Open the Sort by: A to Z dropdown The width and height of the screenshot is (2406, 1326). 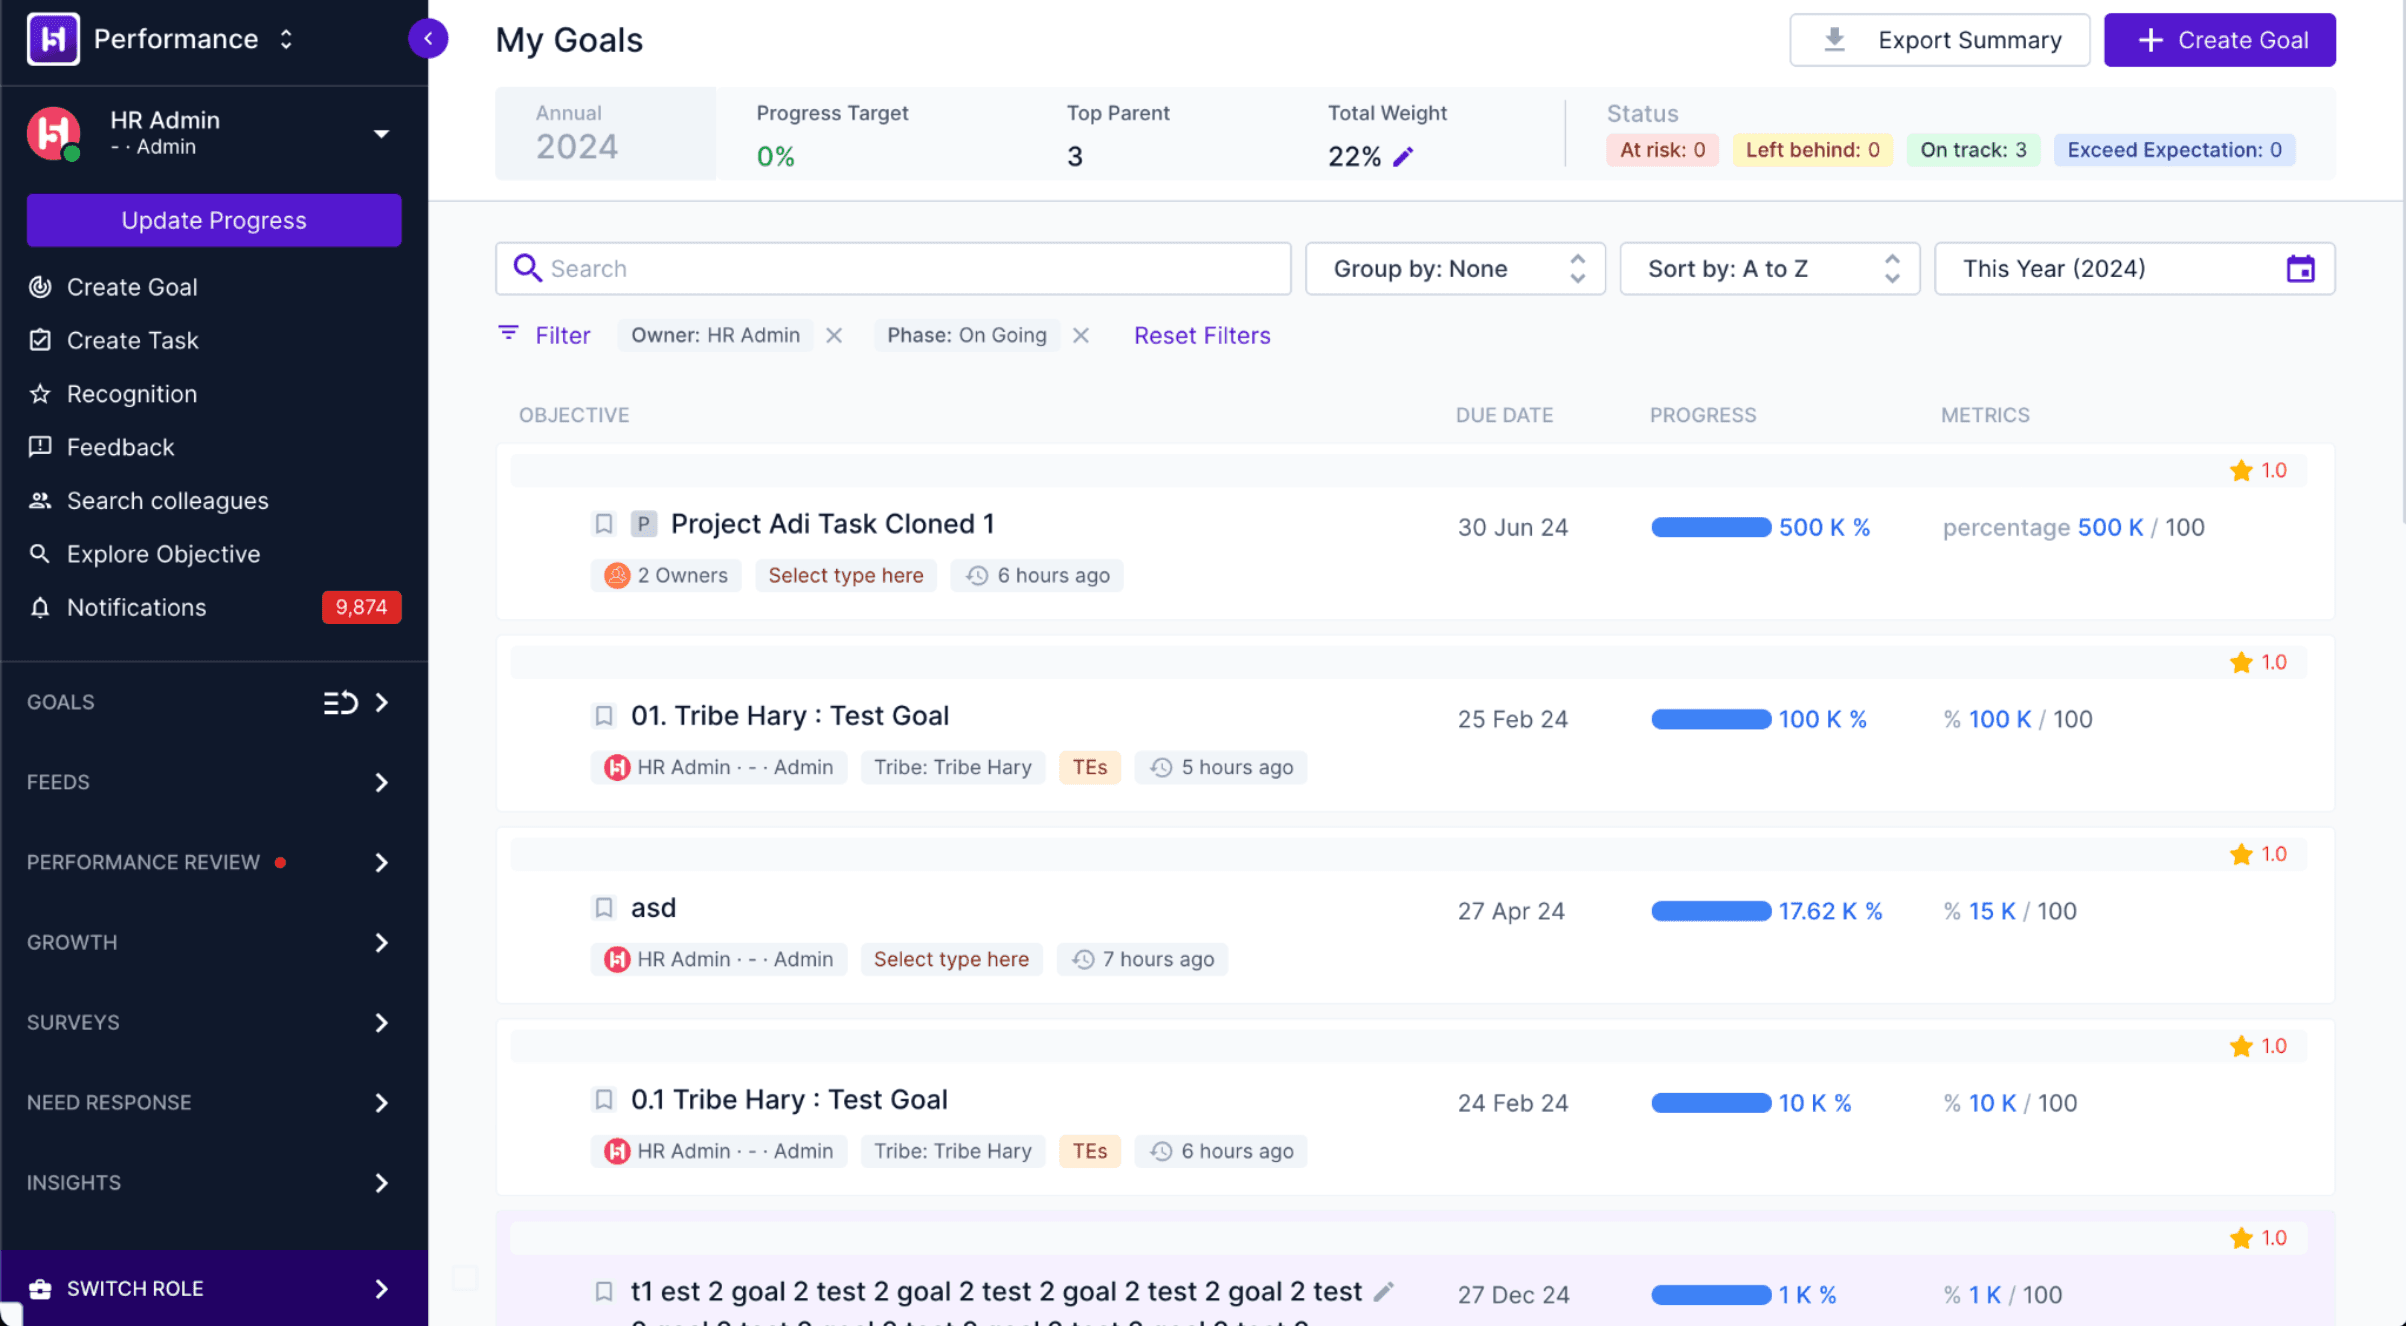1769,268
